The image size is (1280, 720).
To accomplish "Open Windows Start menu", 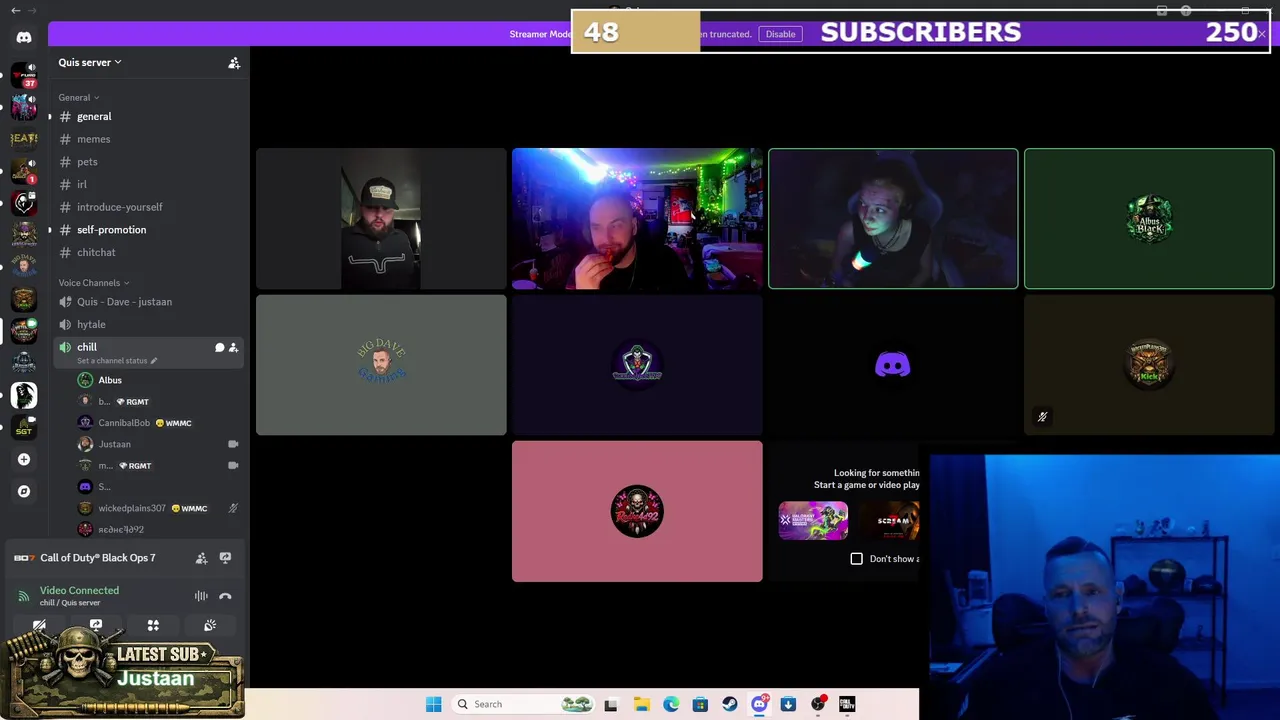I will coord(433,704).
